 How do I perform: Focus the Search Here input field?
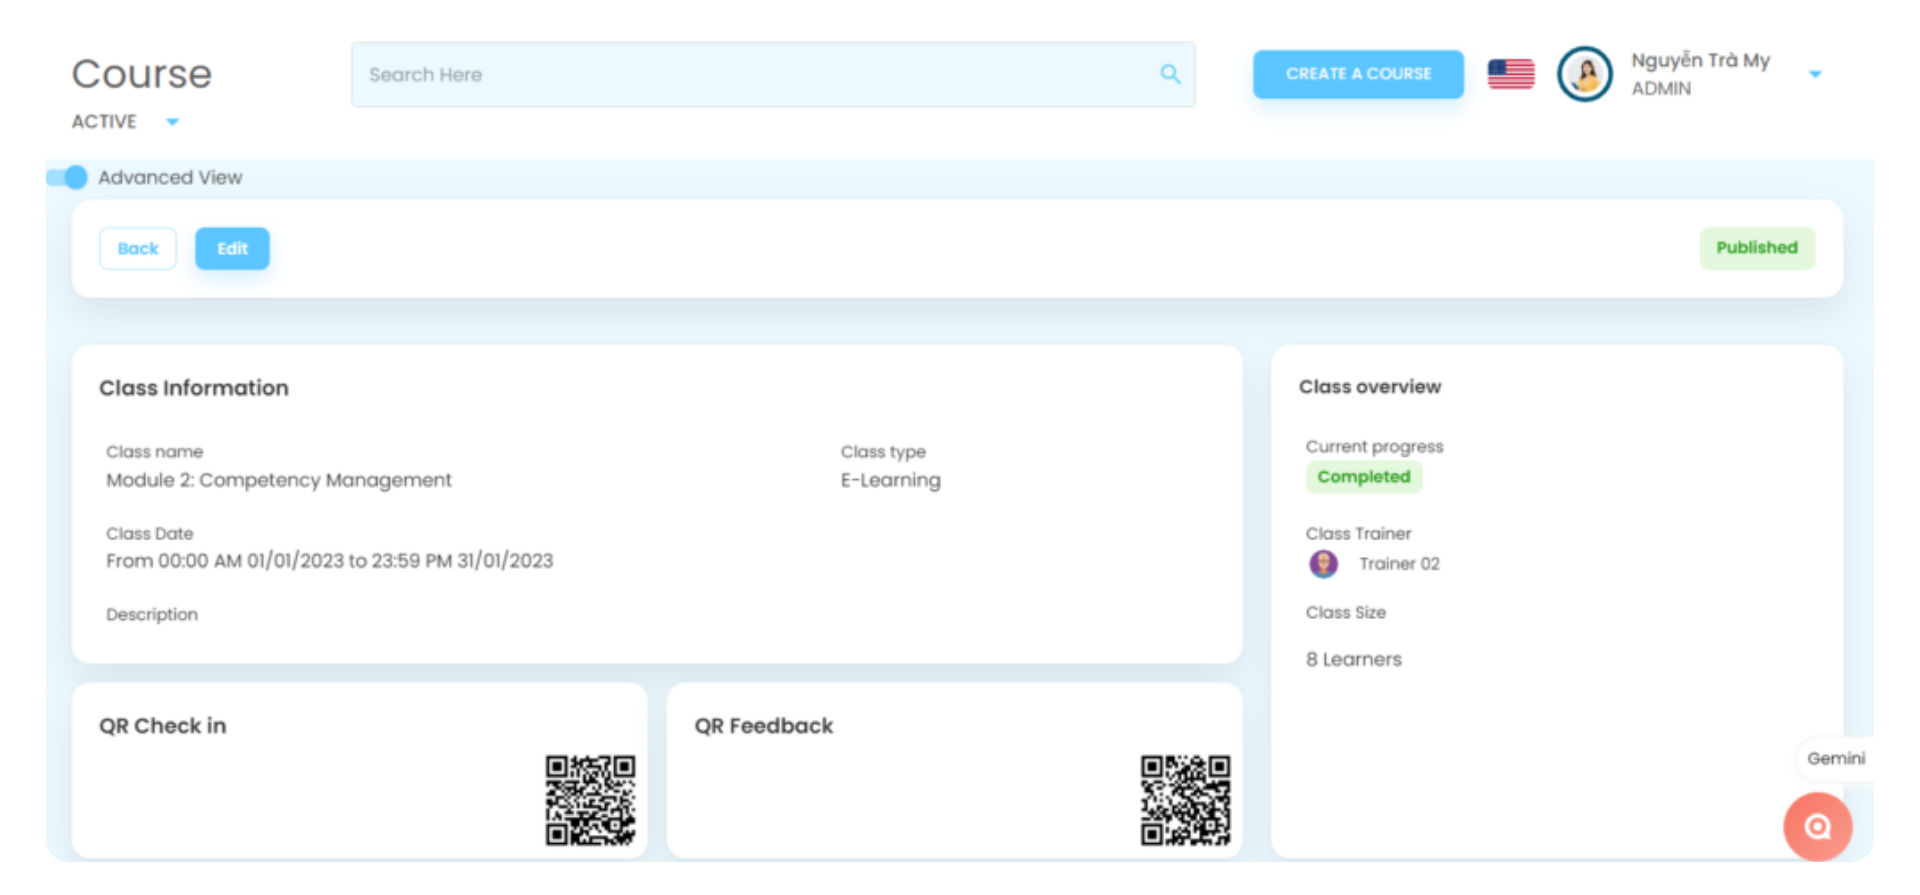[x=773, y=74]
